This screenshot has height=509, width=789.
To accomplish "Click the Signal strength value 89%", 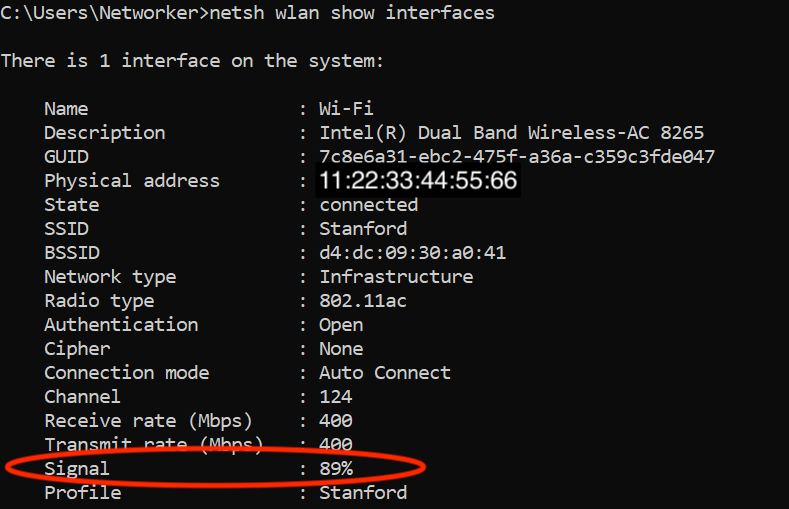I will click(x=336, y=468).
